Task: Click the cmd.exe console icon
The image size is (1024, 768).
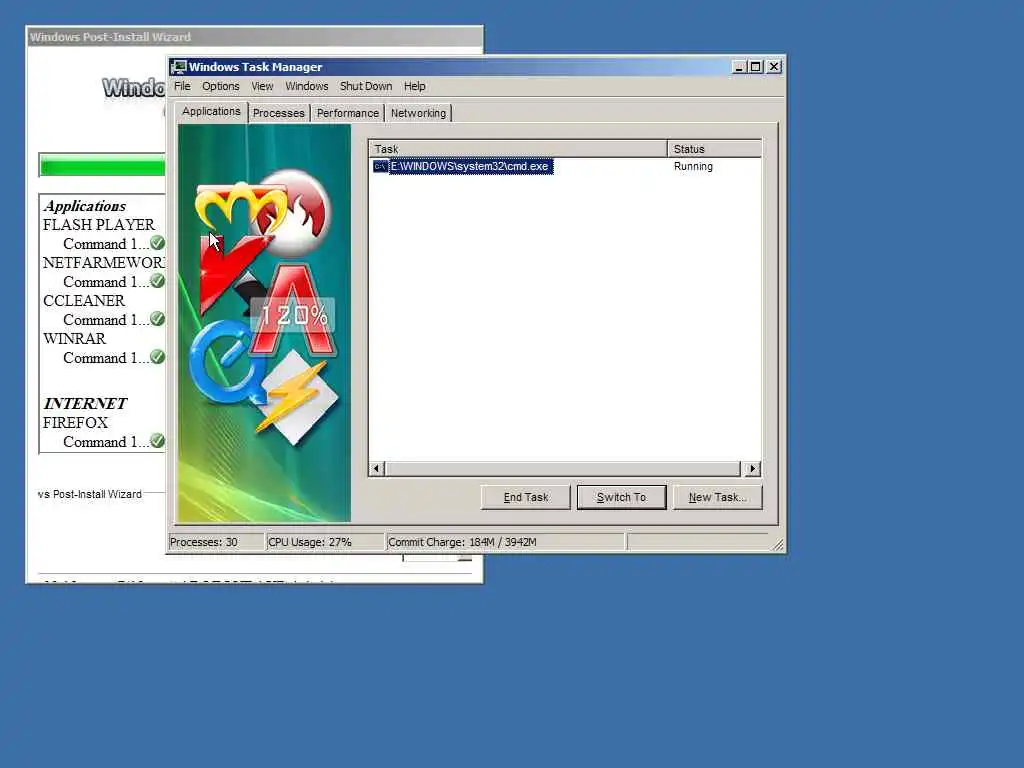Action: [x=380, y=167]
